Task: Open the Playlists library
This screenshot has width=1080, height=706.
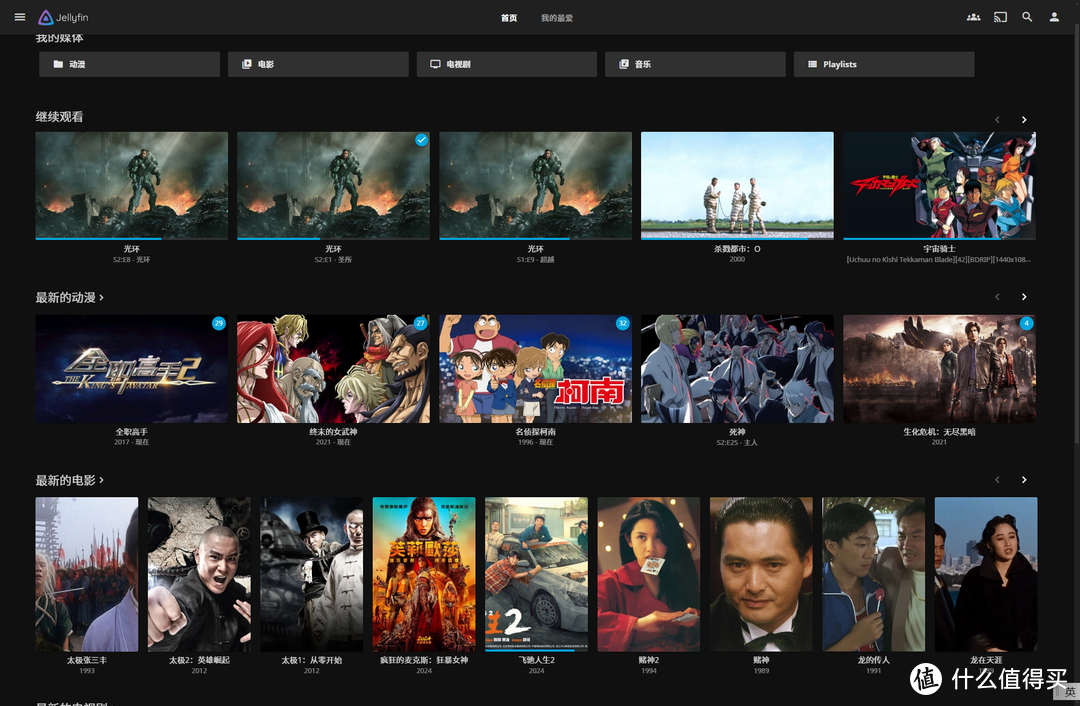Action: [884, 64]
